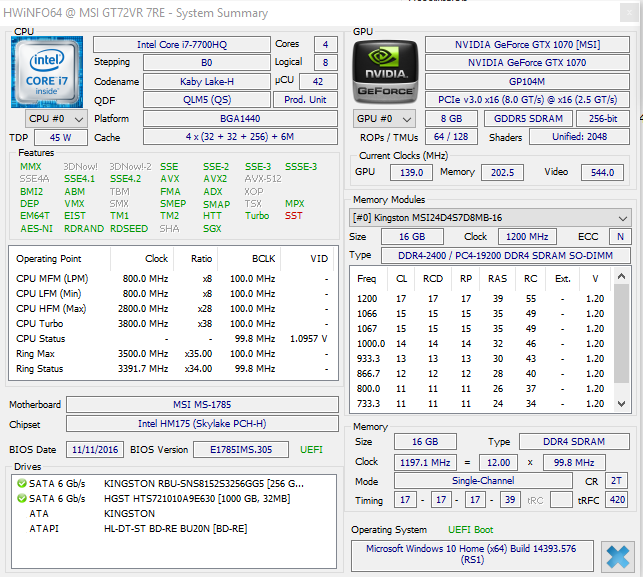
Task: Click the Windows 10 Home operating system field
Action: coord(472,555)
